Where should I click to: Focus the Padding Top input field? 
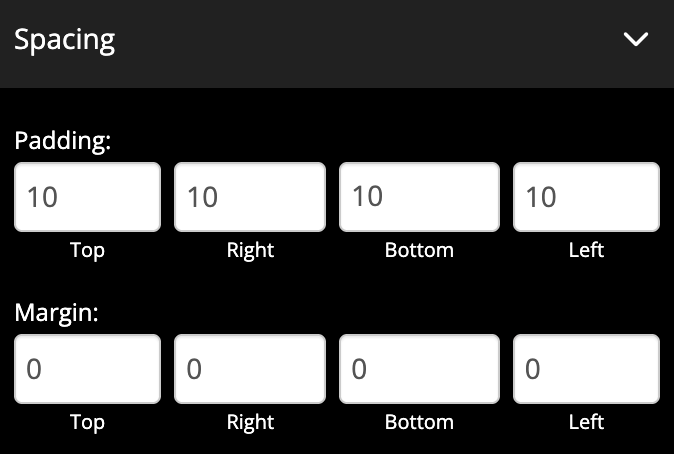pos(87,197)
